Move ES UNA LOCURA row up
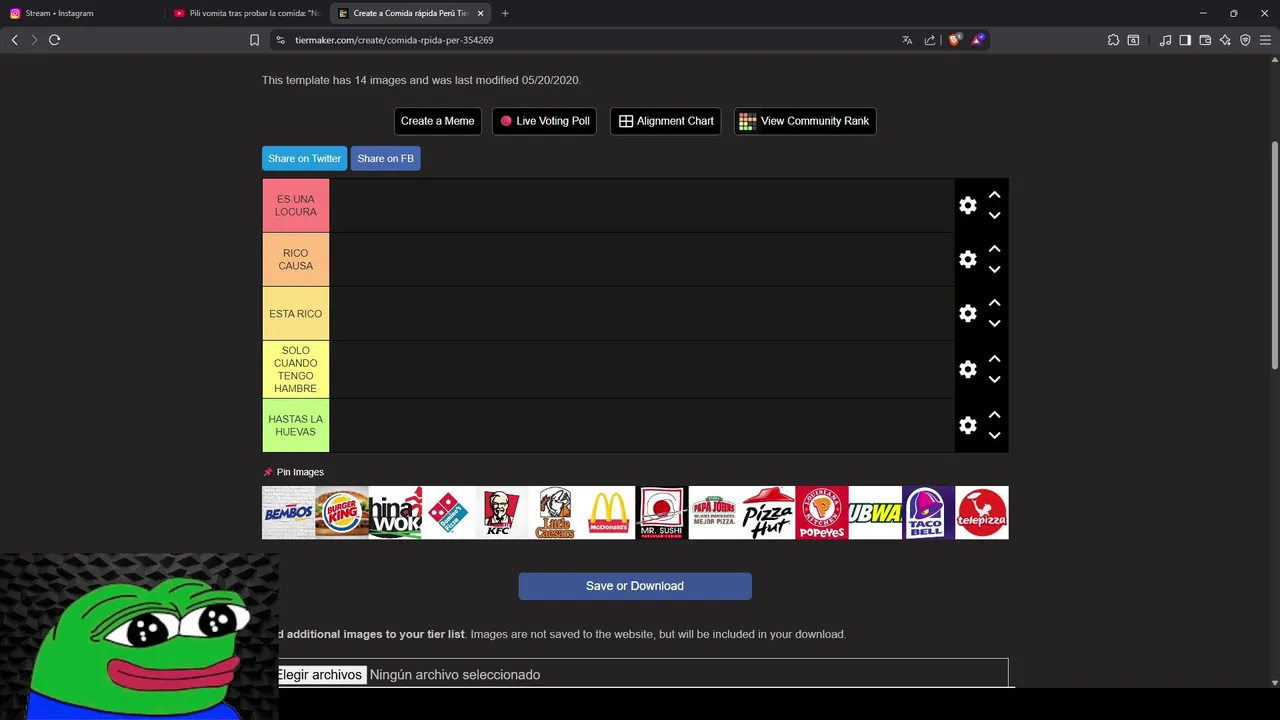Screen dimensions: 1280x720 click(x=994, y=195)
